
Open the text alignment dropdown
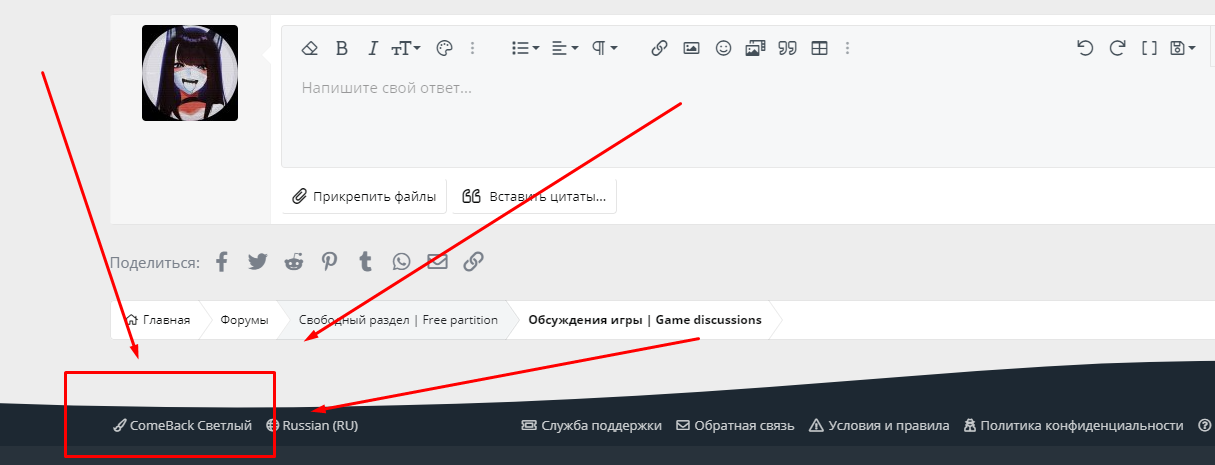click(x=565, y=48)
